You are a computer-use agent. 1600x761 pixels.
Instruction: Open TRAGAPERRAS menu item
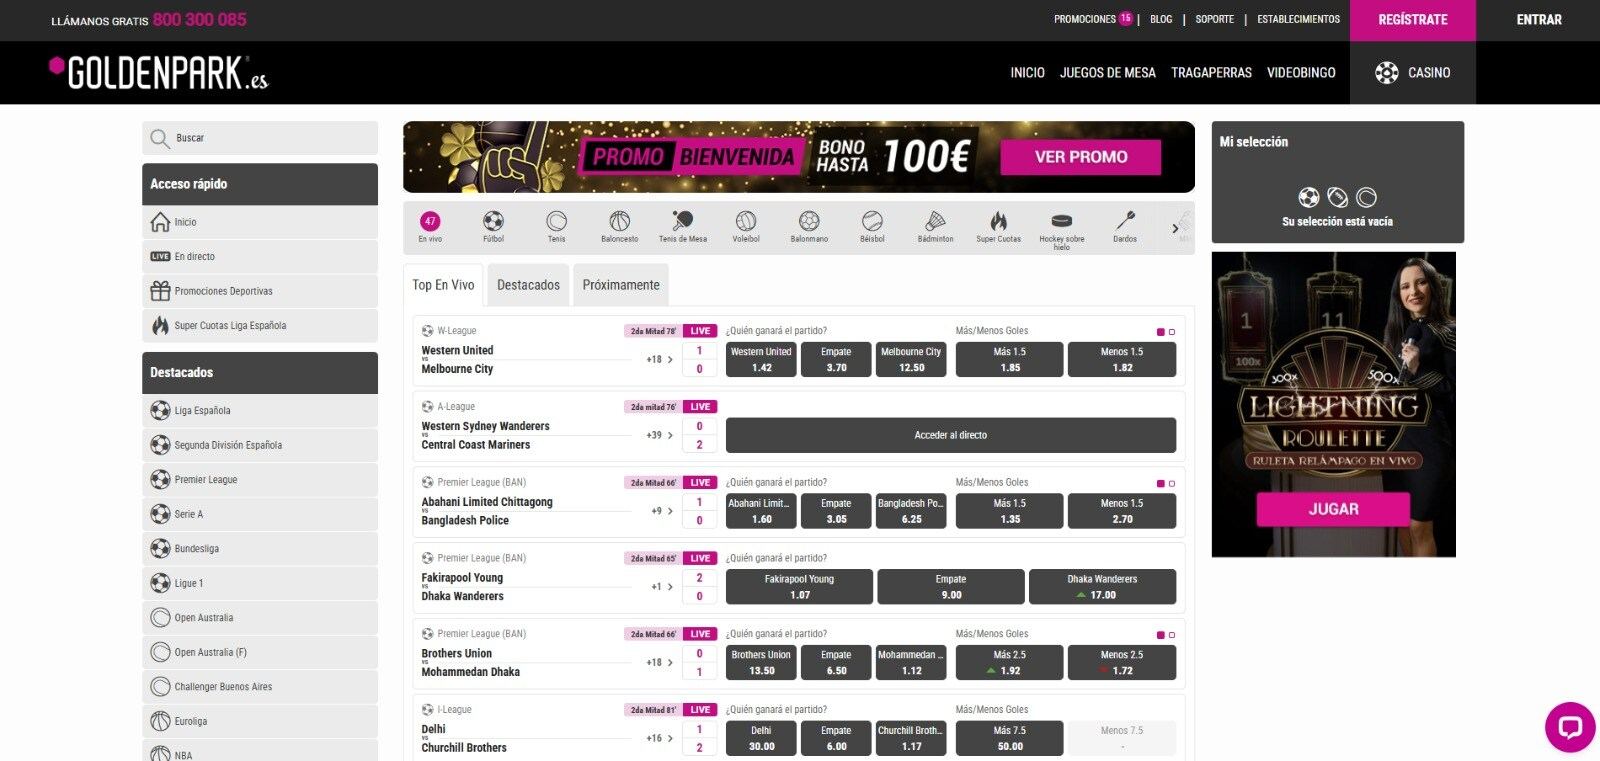1211,72
